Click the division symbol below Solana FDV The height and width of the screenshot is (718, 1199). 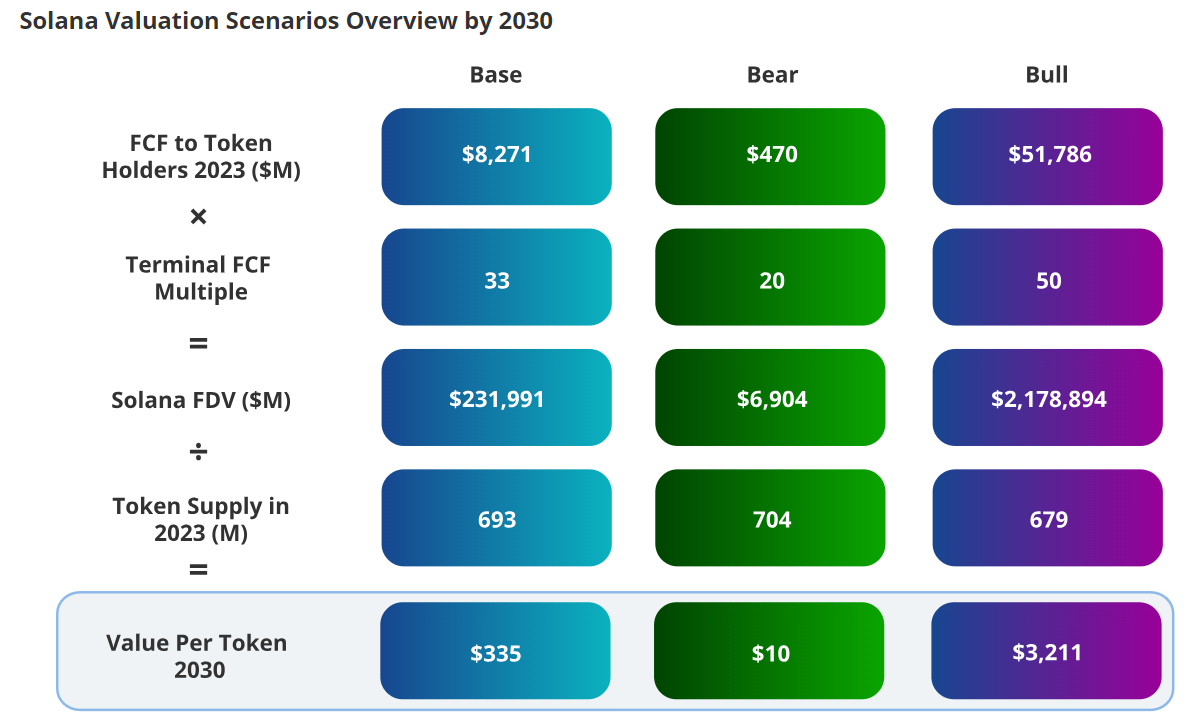point(199,453)
